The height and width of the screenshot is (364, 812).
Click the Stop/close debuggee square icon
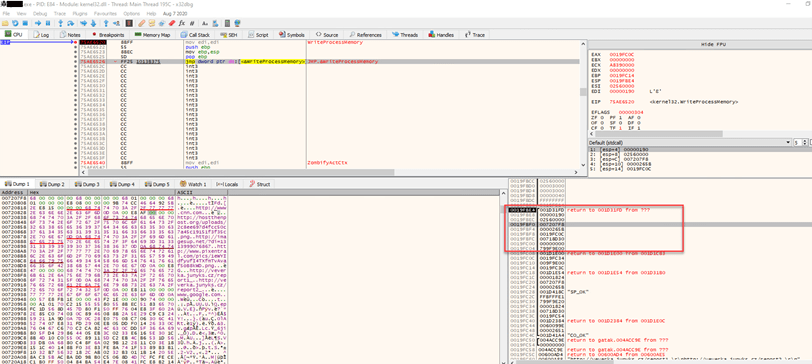(x=25, y=23)
